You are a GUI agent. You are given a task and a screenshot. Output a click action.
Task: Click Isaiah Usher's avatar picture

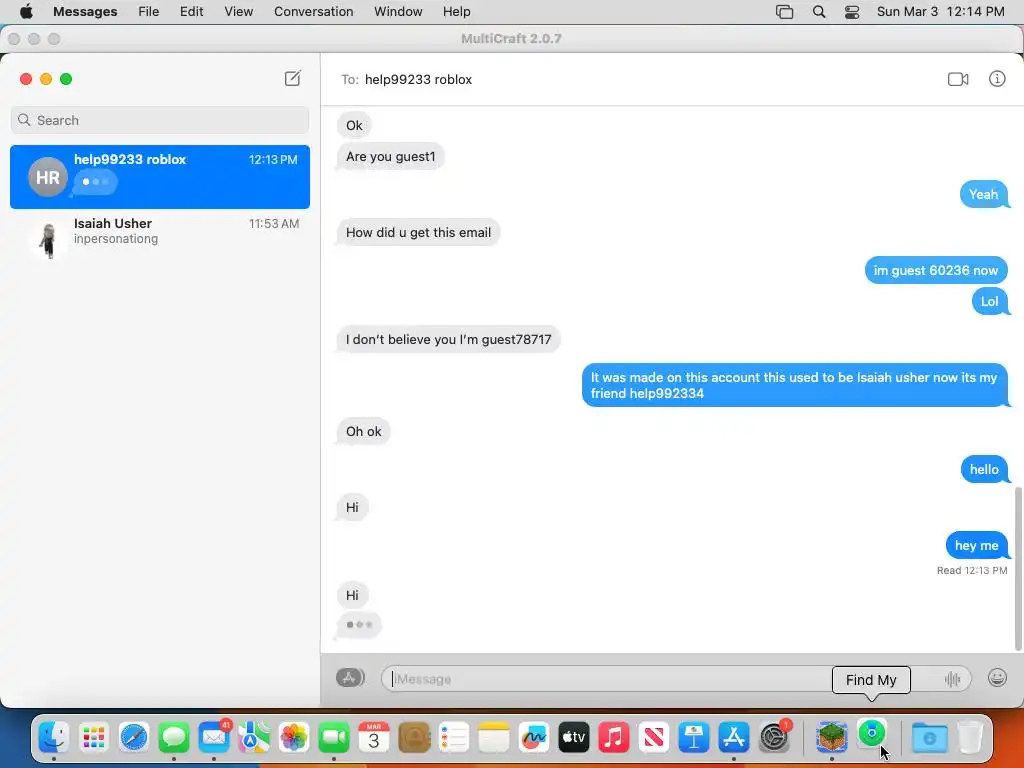click(x=48, y=240)
